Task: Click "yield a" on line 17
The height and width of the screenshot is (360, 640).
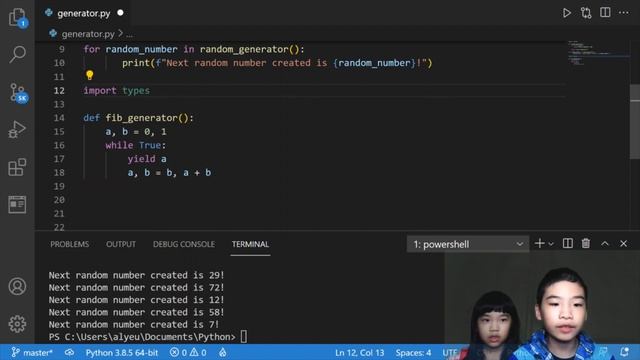Action: [x=147, y=159]
